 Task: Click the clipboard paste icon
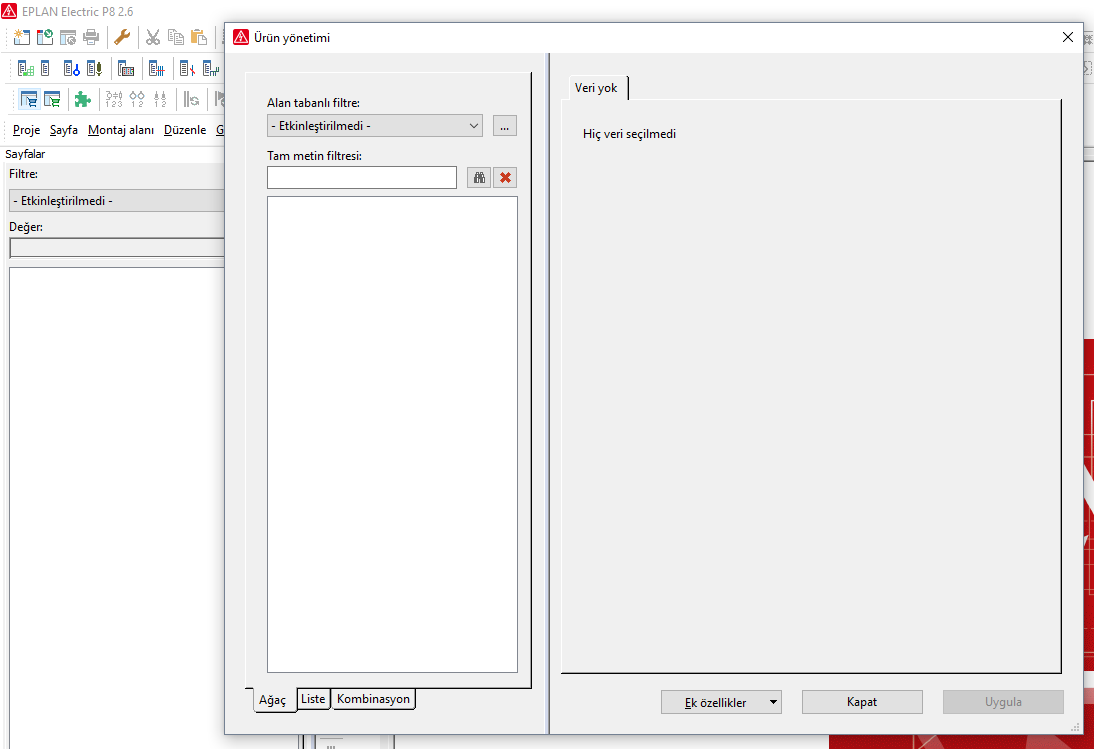(x=199, y=37)
